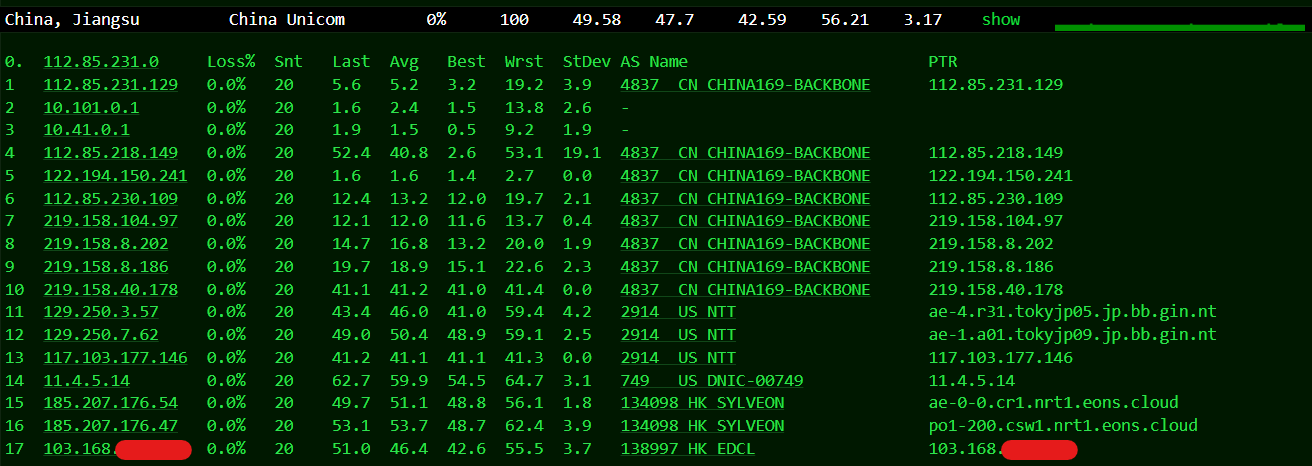Click Avg value 40.8 on hop 4
Screen dimensions: 1312x466
point(409,153)
